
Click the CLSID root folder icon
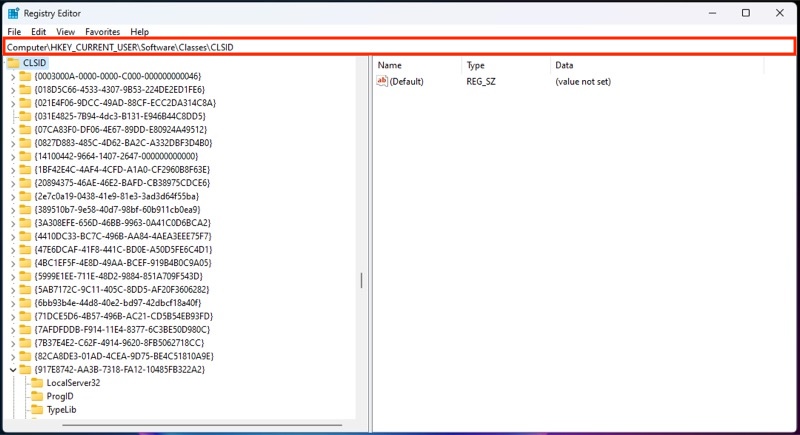(13, 63)
